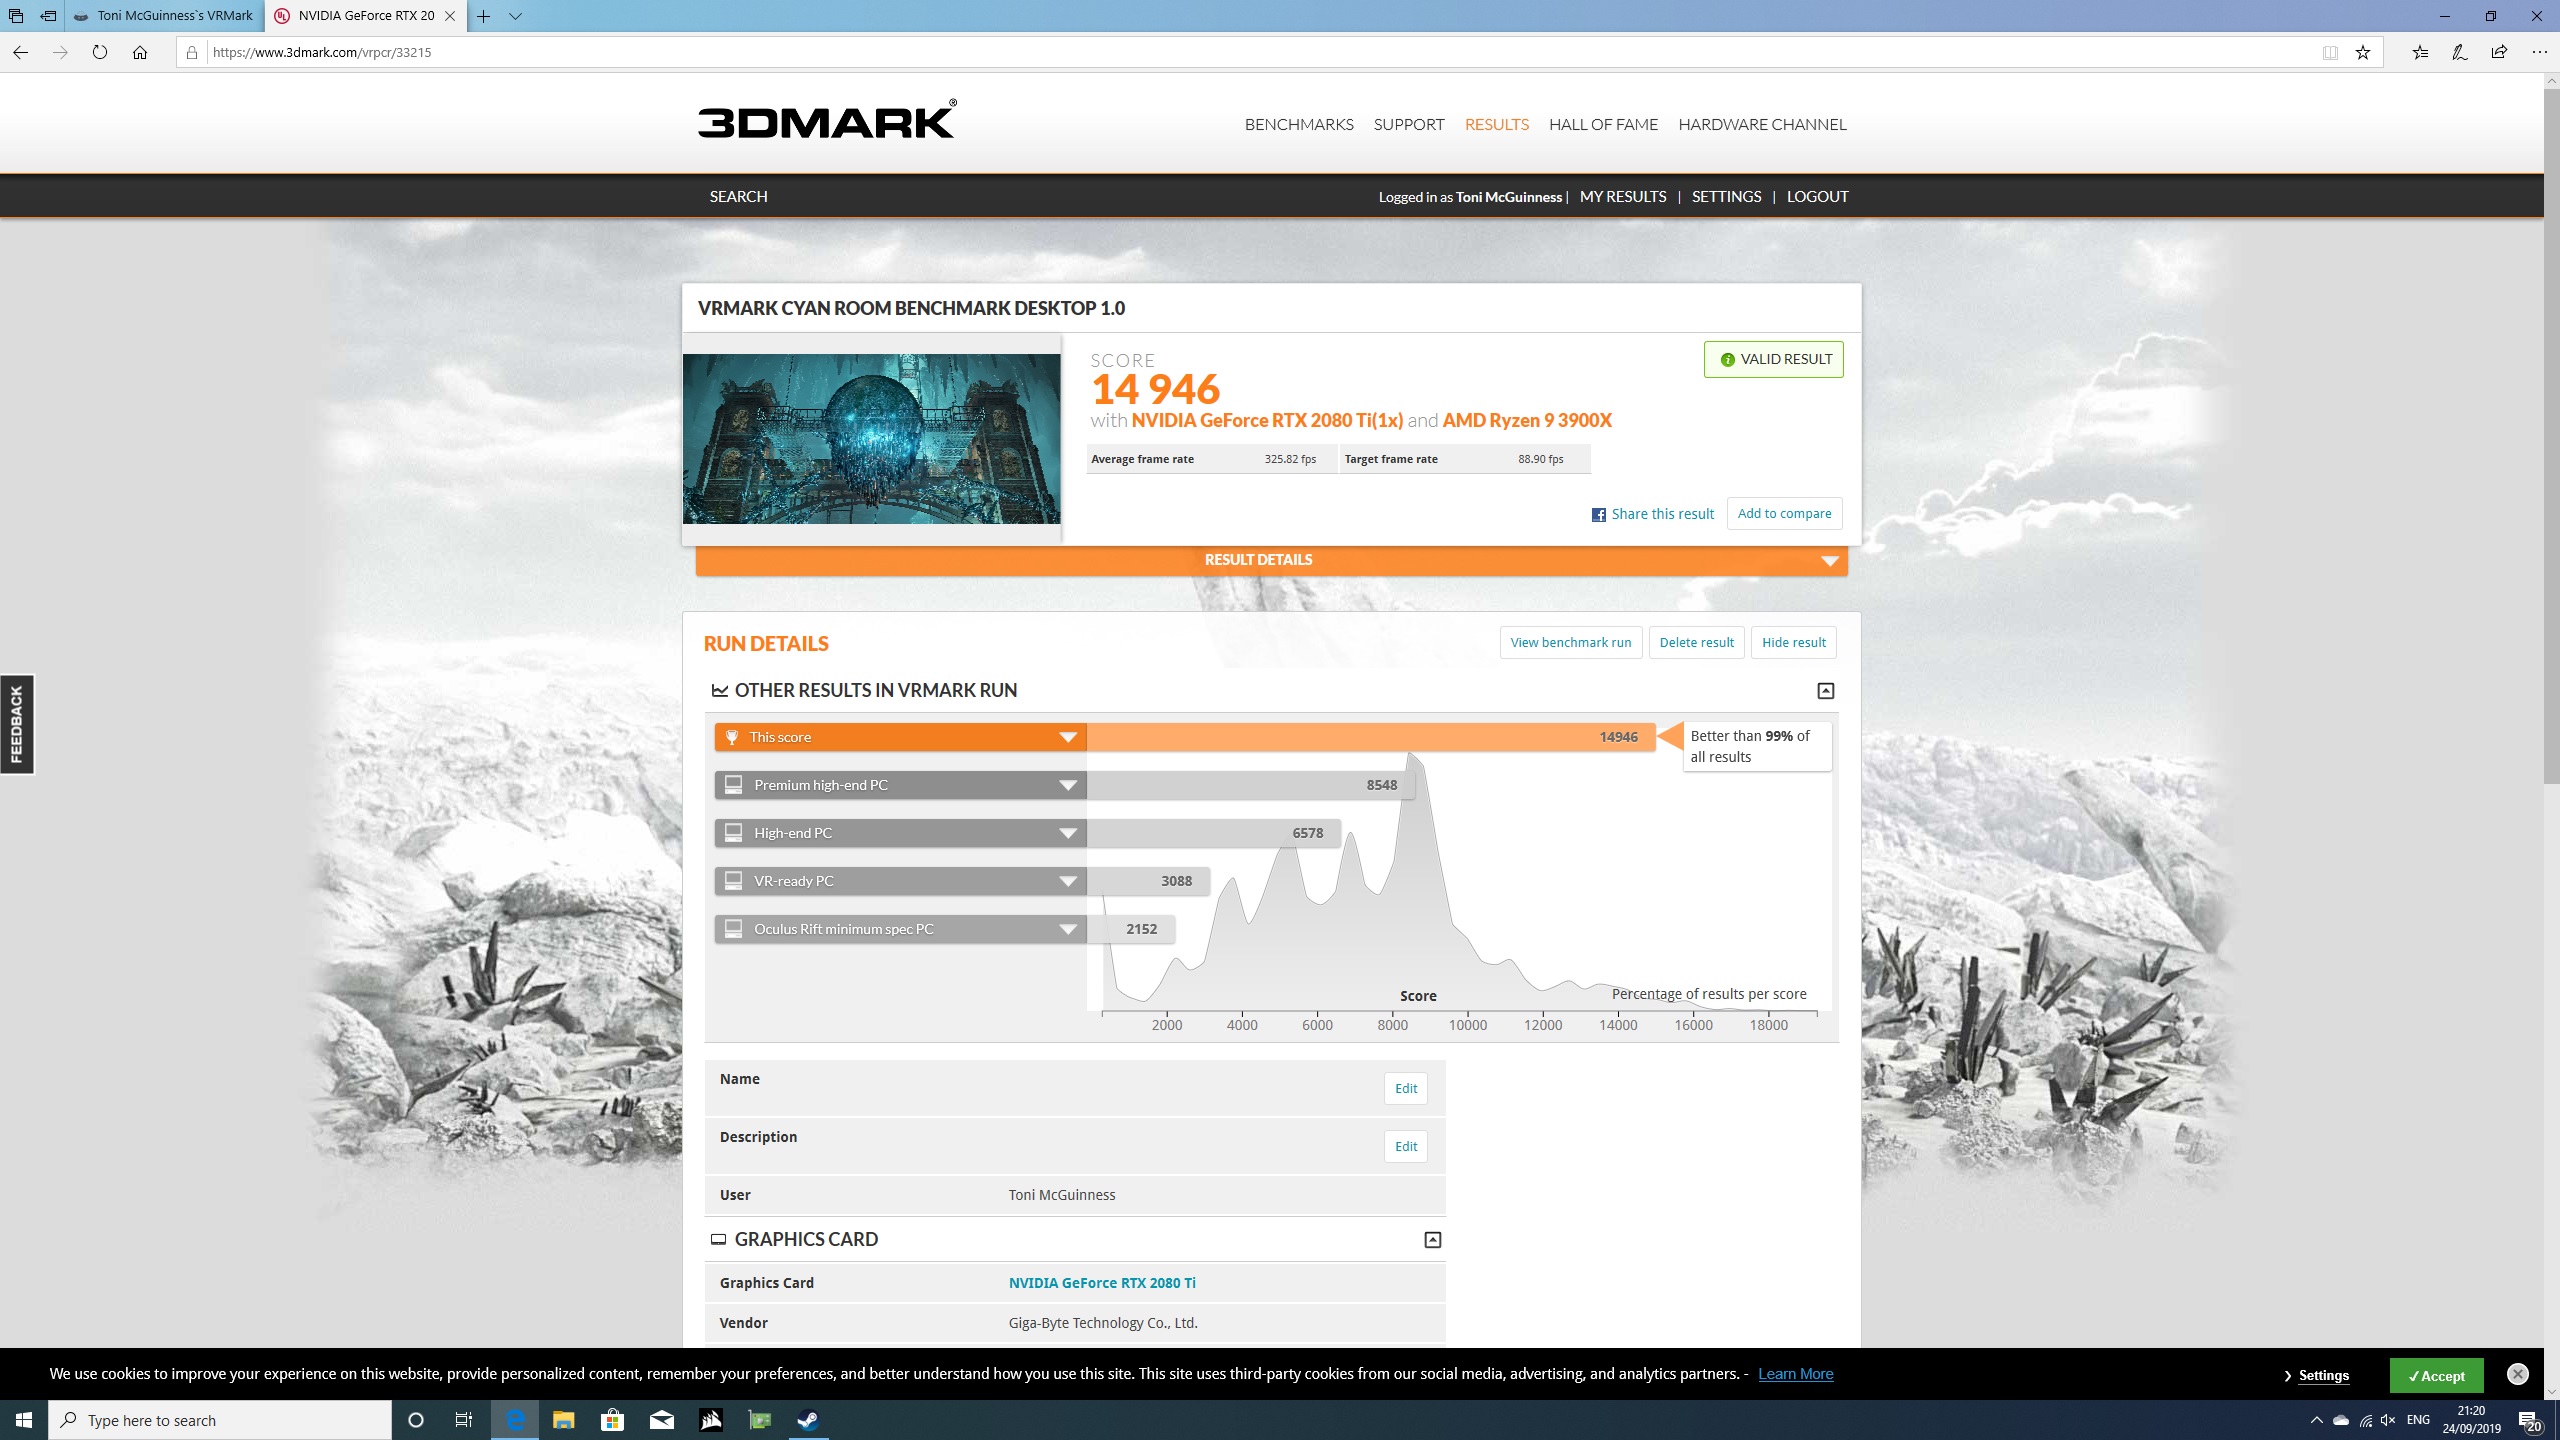Close the NVIDIA GeForce RTX tab
Viewport: 2560px width, 1440px height.
pyautogui.click(x=450, y=16)
